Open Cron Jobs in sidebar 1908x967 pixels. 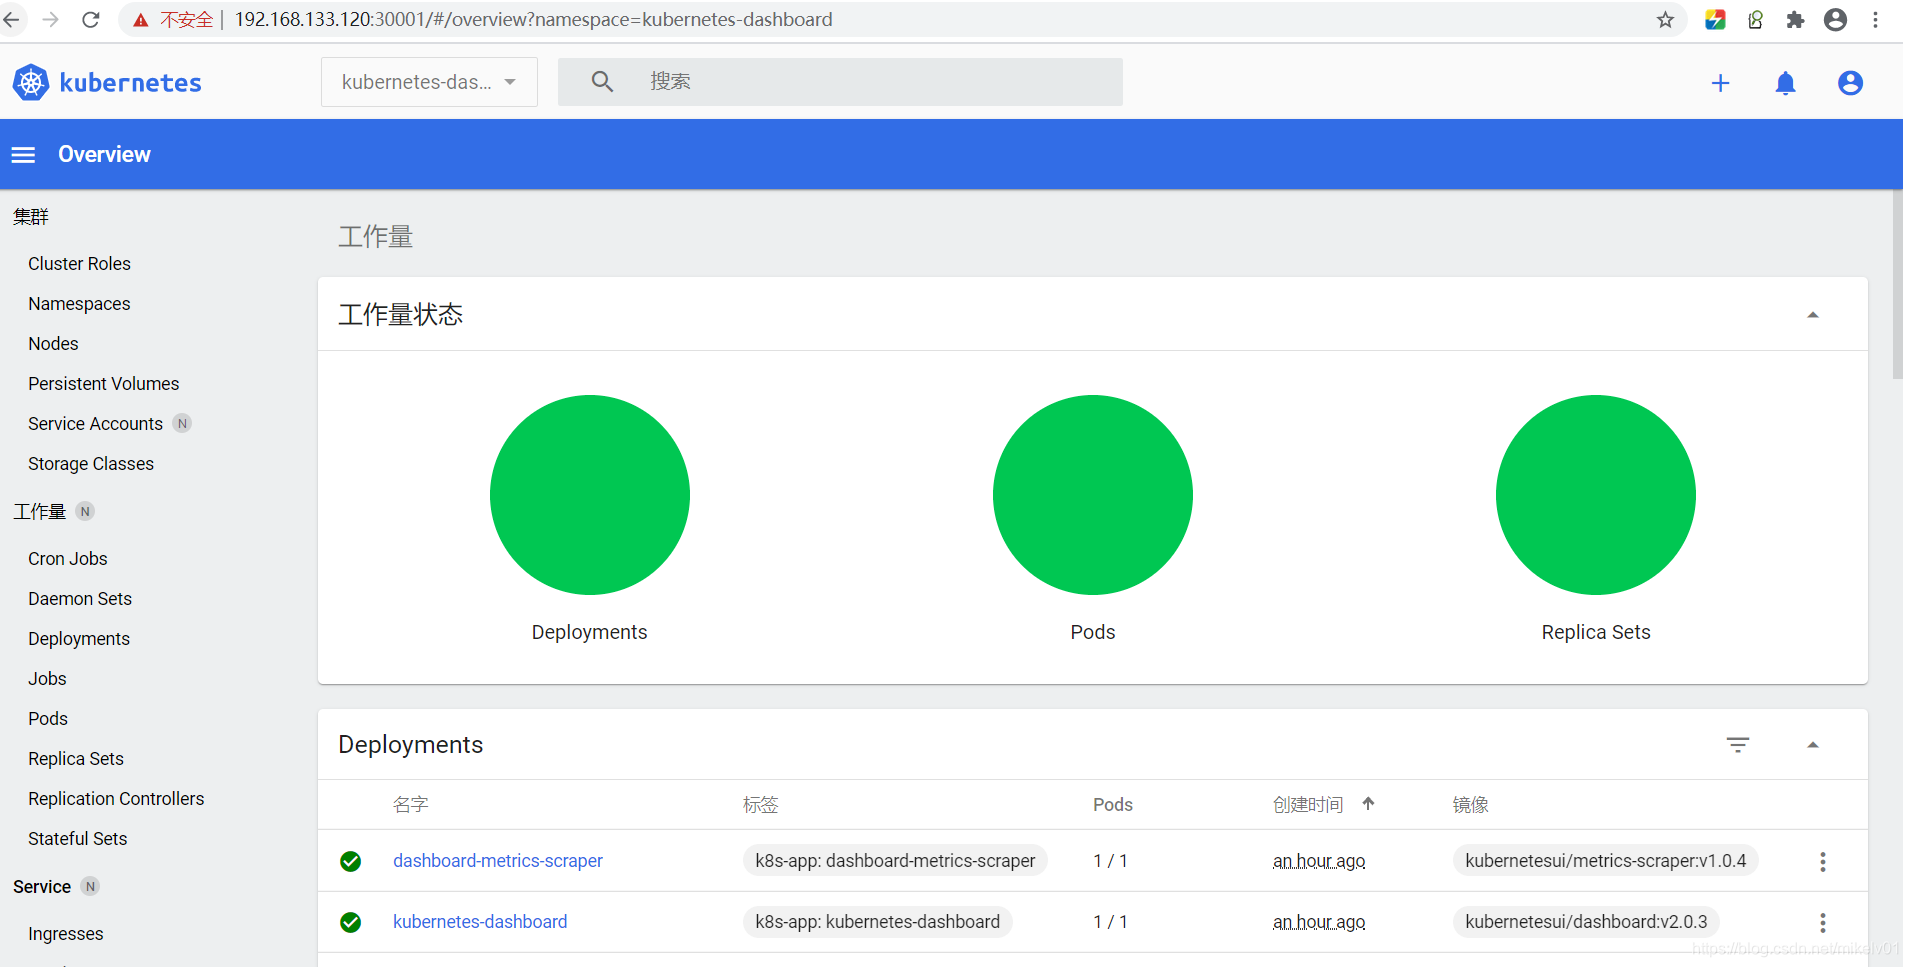68,559
